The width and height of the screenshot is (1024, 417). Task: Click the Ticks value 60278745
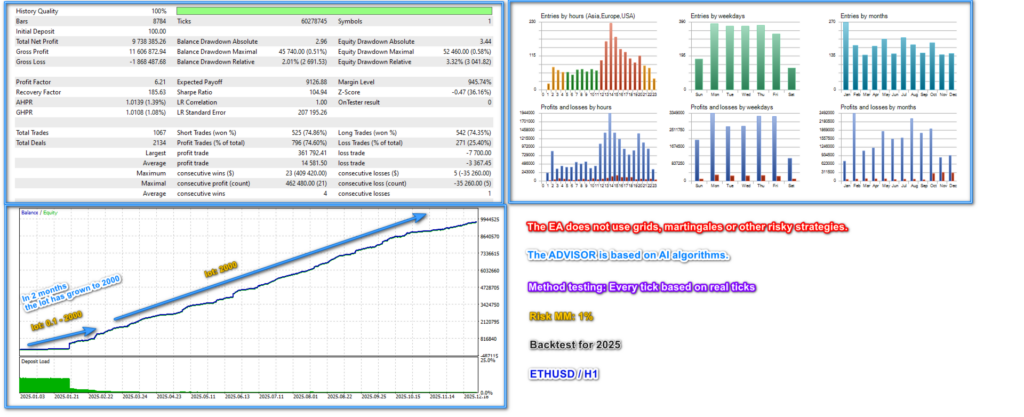tap(313, 22)
